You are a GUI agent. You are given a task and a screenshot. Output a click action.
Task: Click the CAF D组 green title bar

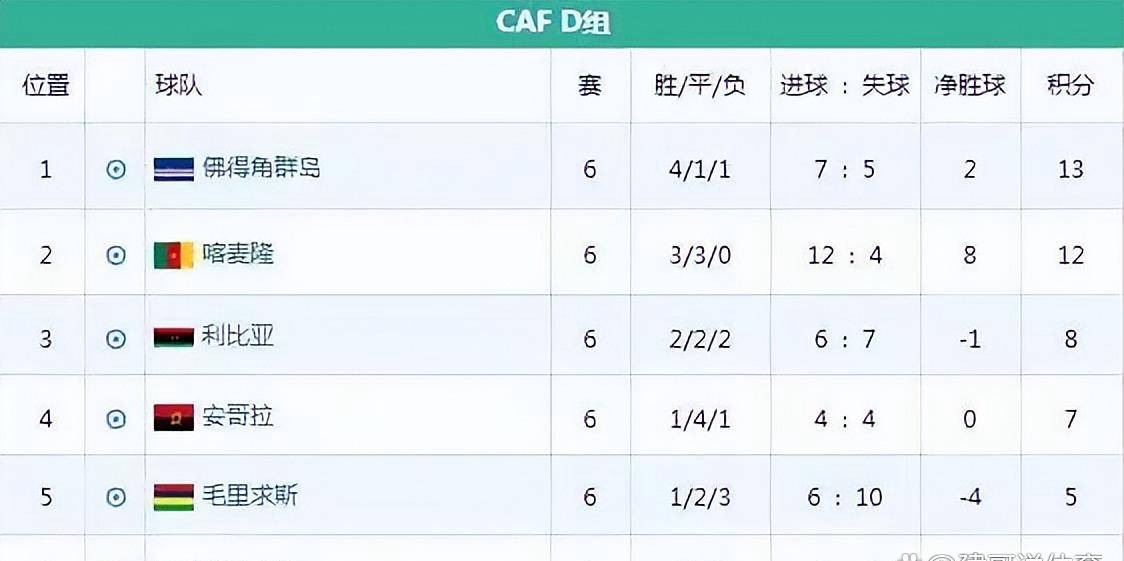[x=562, y=24]
